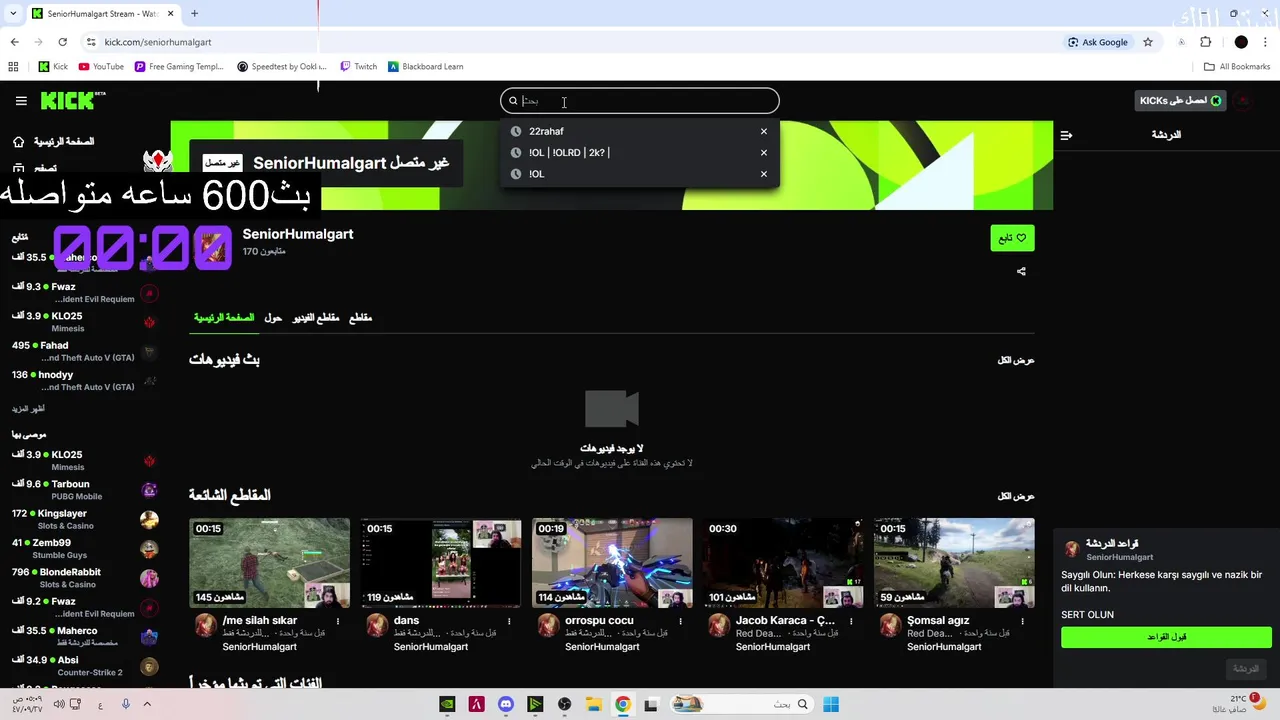Viewport: 1280px width, 720px height.
Task: Open Discord from the taskbar
Action: point(506,704)
